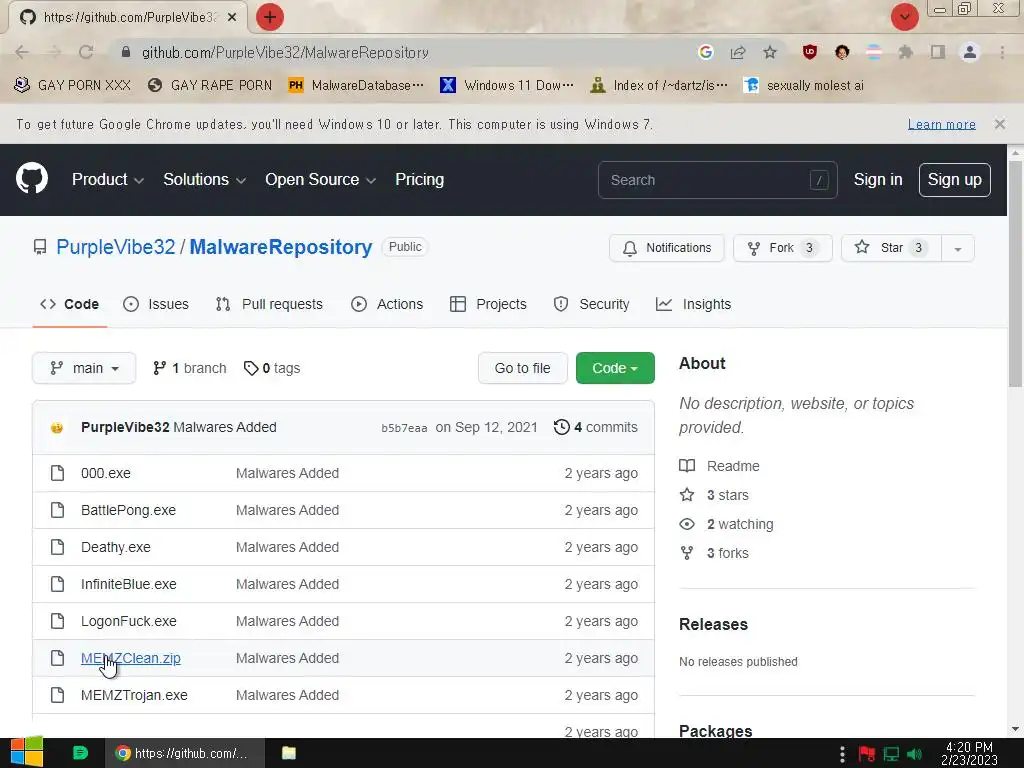Screen dimensions: 1024x768
Task: Expand the Solutions menu
Action: click(x=204, y=180)
